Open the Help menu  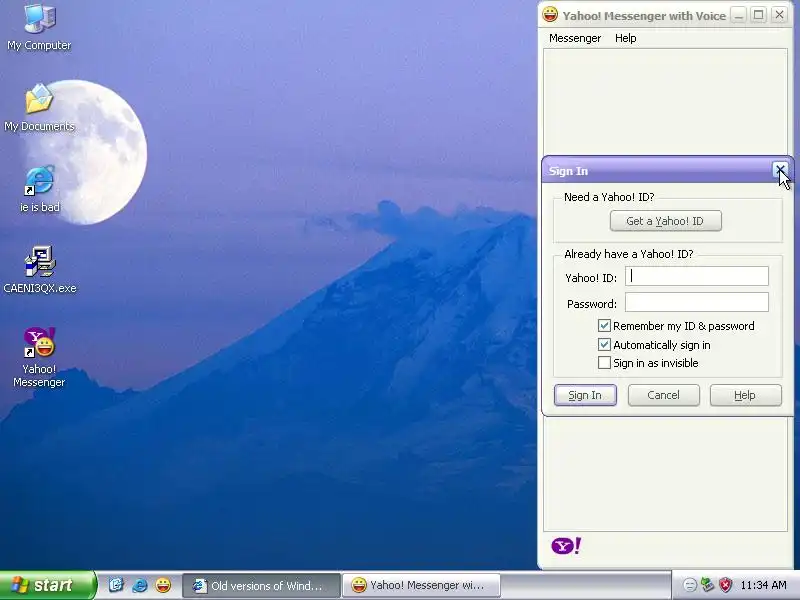pyautogui.click(x=626, y=38)
